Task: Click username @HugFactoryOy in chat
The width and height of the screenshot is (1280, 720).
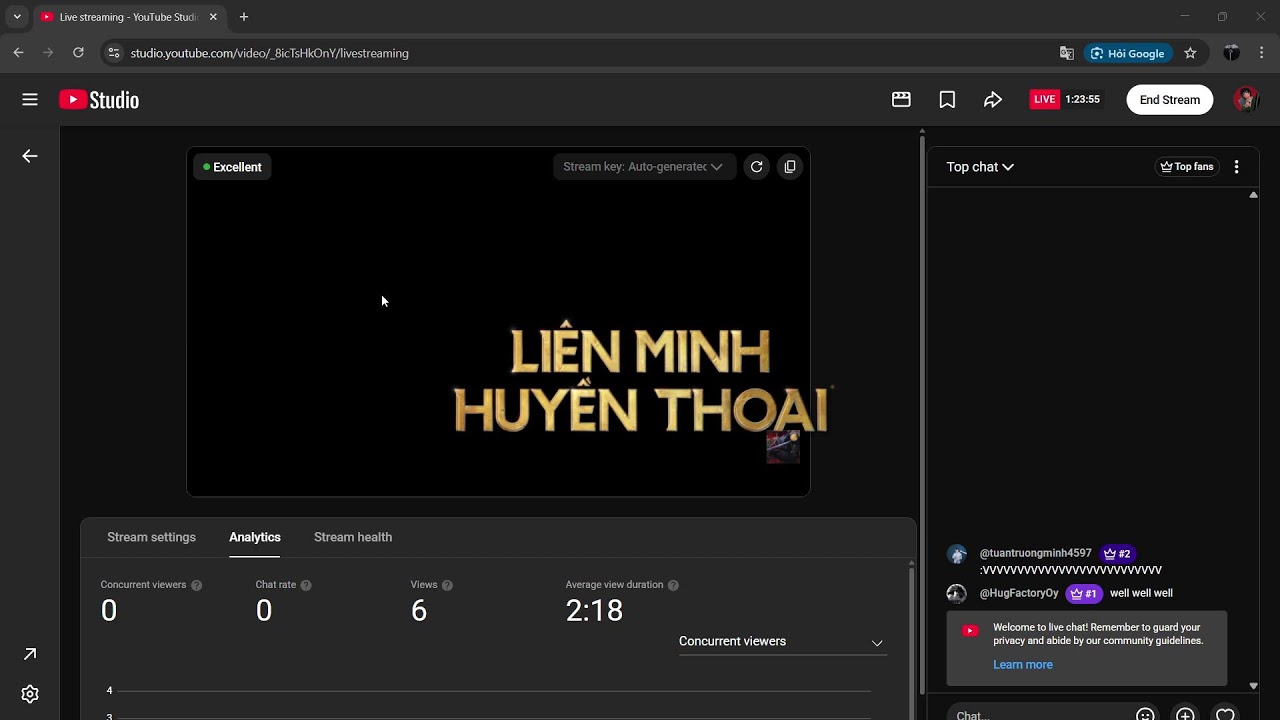Action: 1018,593
